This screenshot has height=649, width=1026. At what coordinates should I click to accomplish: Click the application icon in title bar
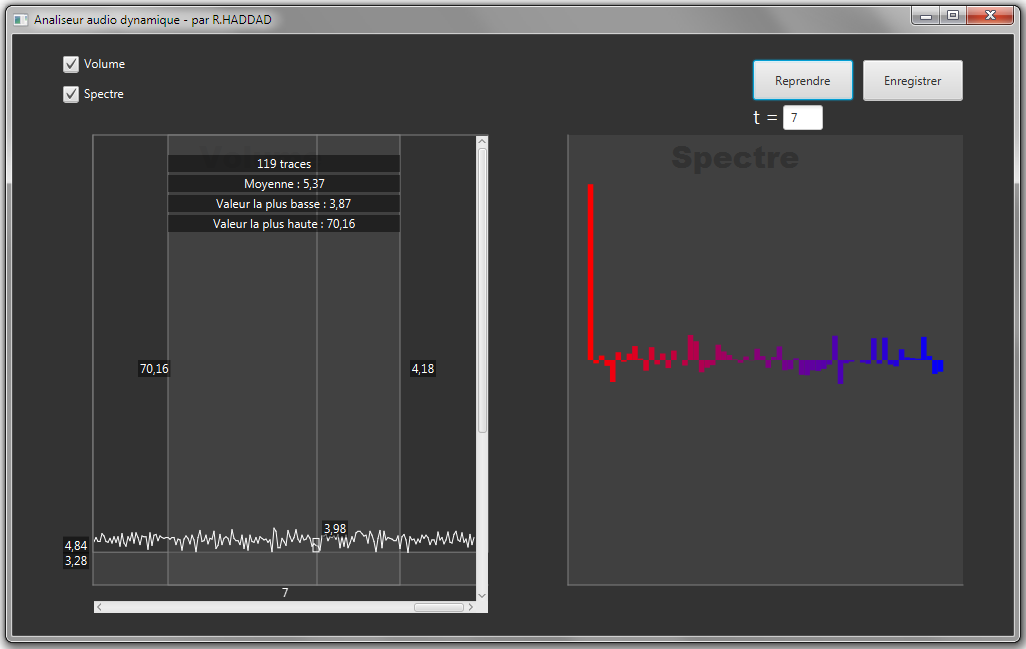pos(21,19)
